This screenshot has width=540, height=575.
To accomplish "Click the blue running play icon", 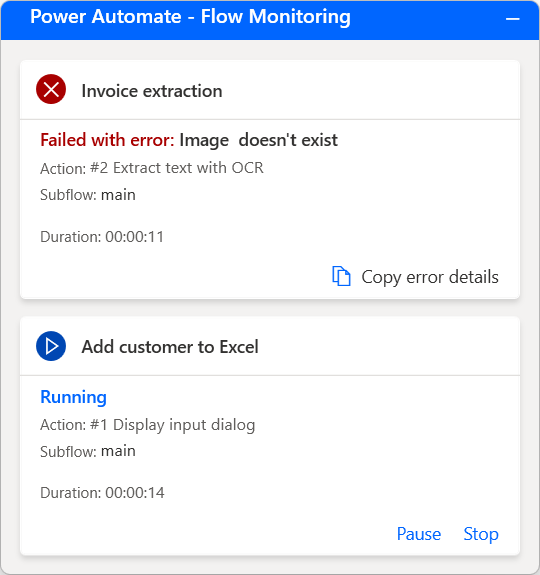I will click(51, 346).
